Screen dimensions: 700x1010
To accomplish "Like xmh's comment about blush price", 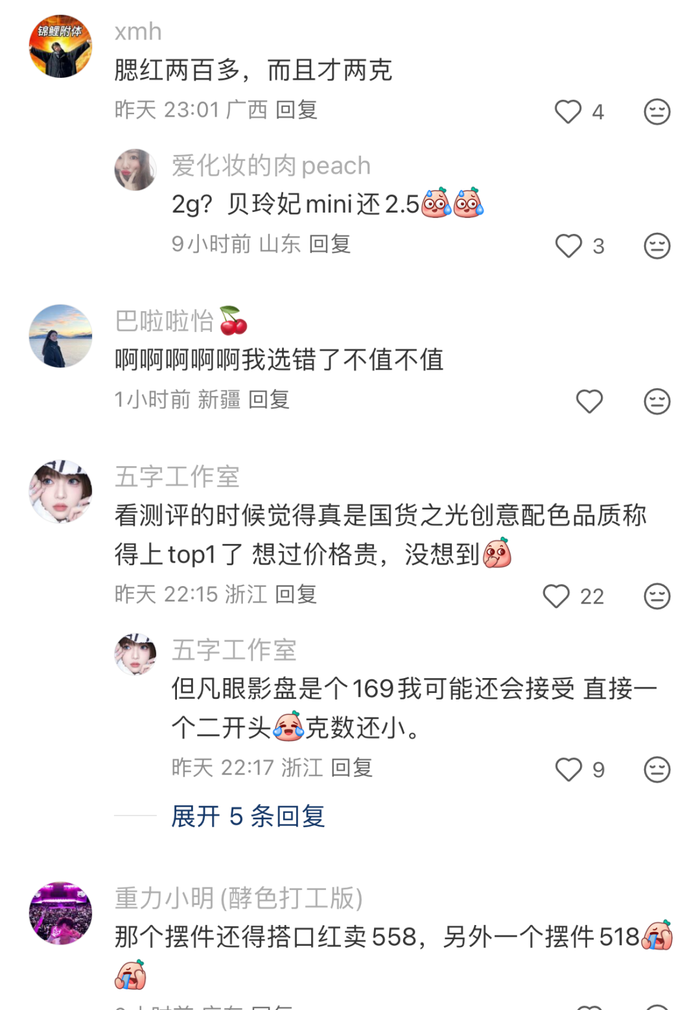I will tap(568, 111).
